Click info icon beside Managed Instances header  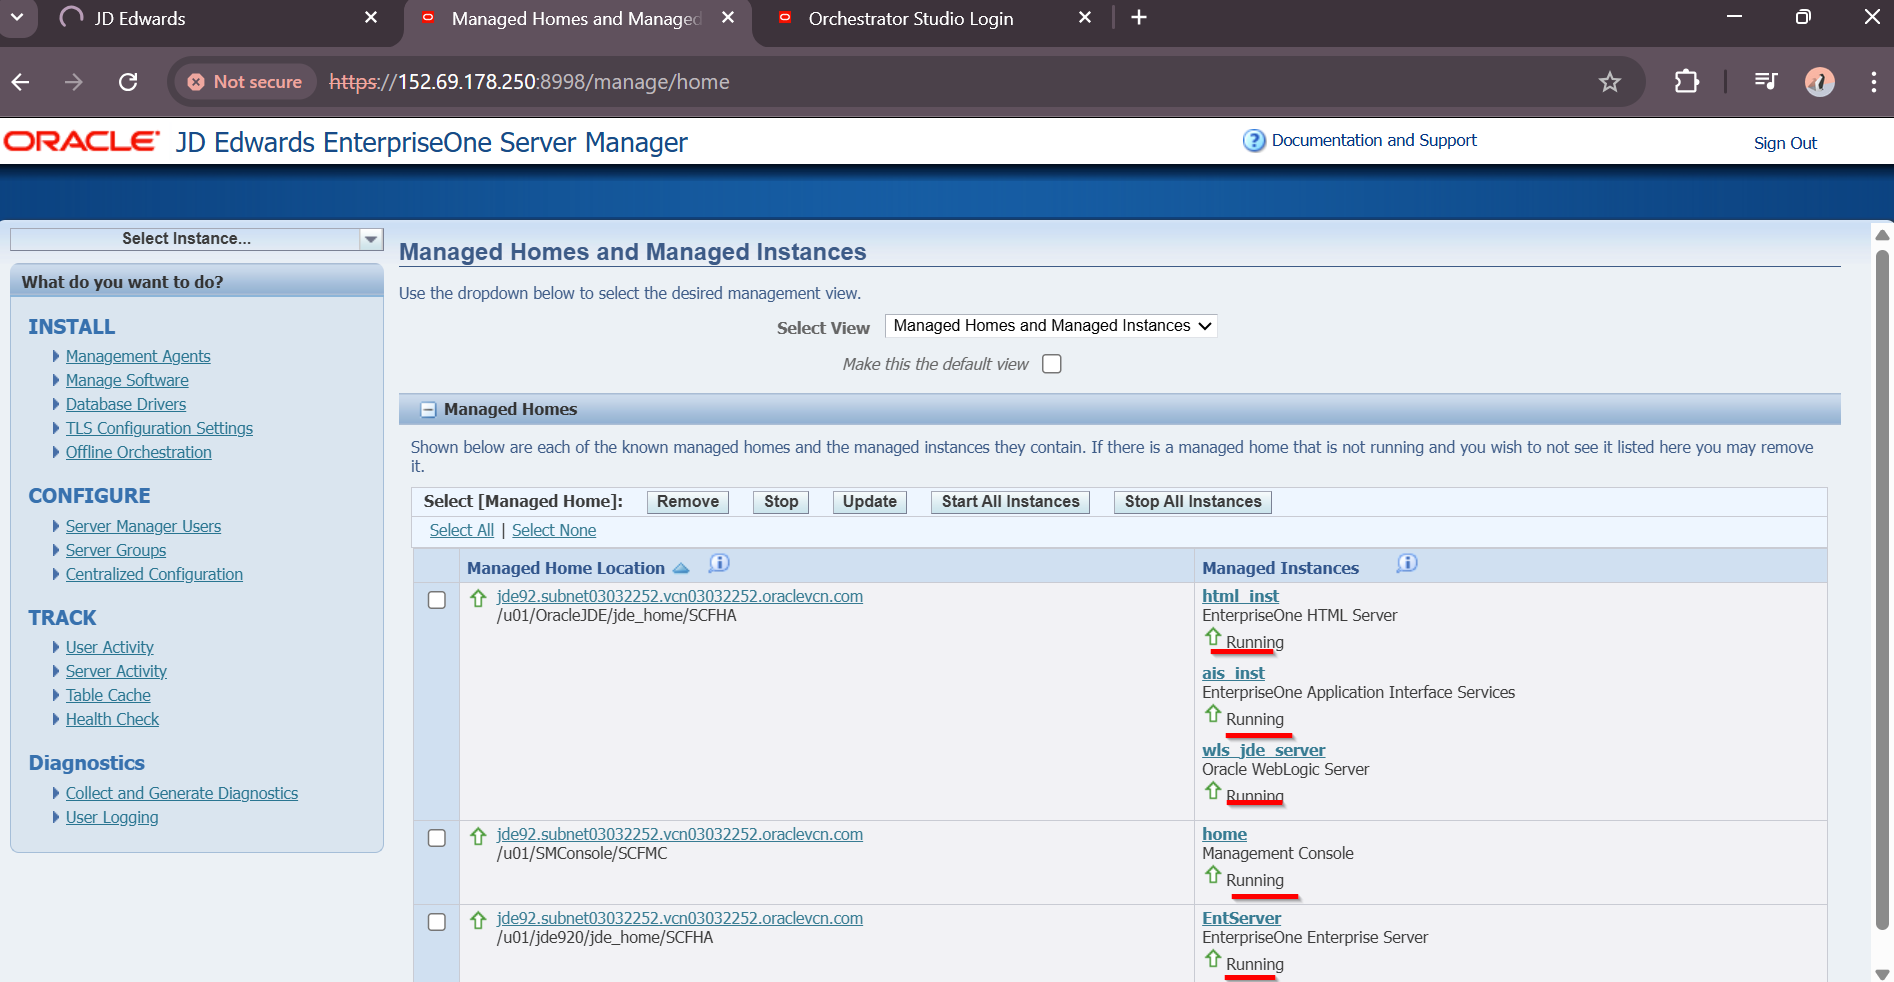point(1406,564)
